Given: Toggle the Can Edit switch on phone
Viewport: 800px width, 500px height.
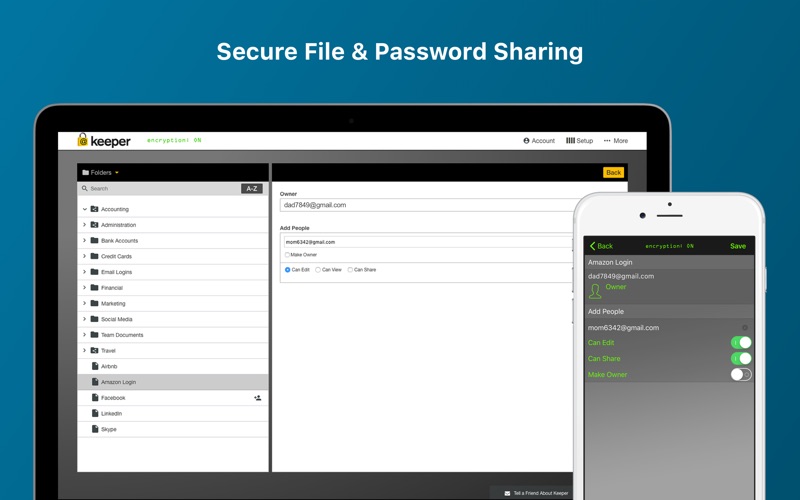Looking at the screenshot, I should coord(741,342).
